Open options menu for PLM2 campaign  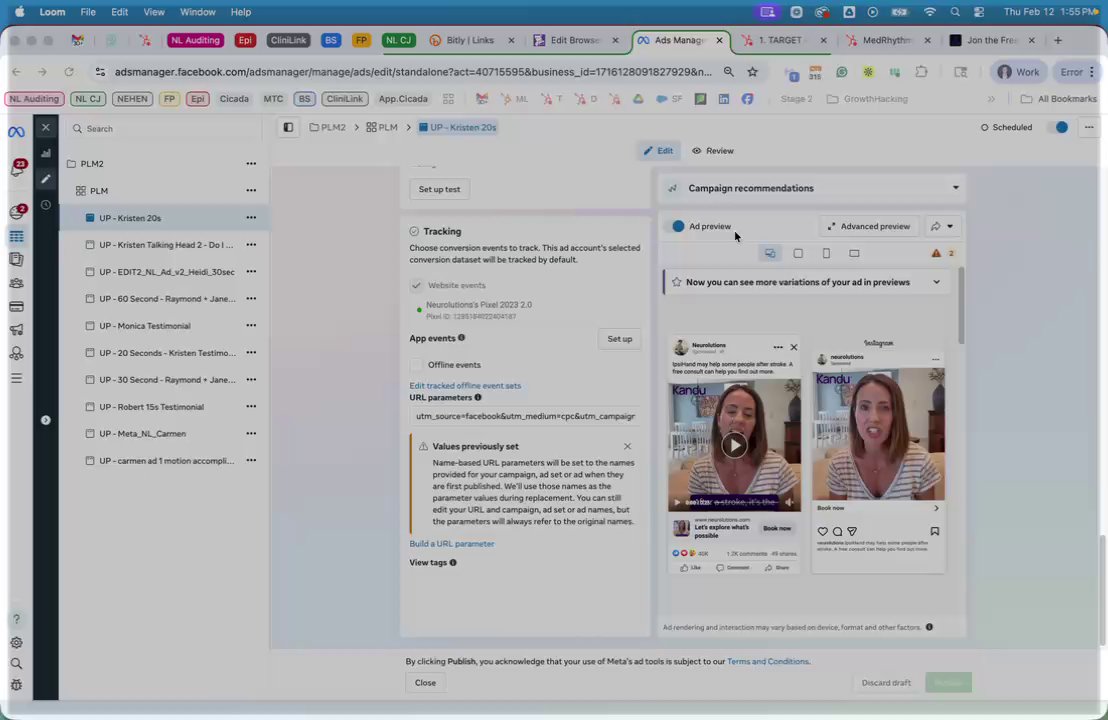click(x=251, y=164)
